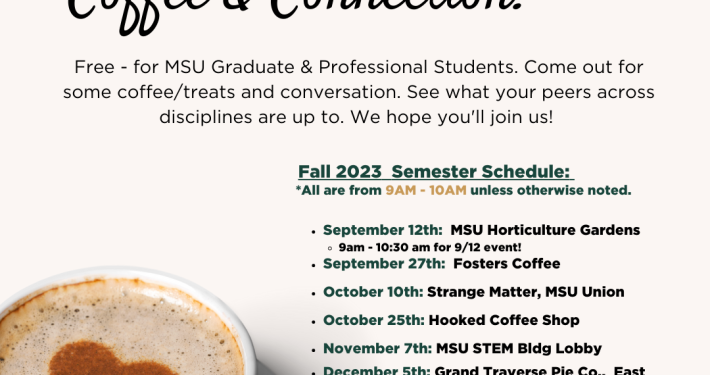Click Strange Matter, MSU Union text
Image resolution: width=710 pixels, height=375 pixels.
coord(526,292)
